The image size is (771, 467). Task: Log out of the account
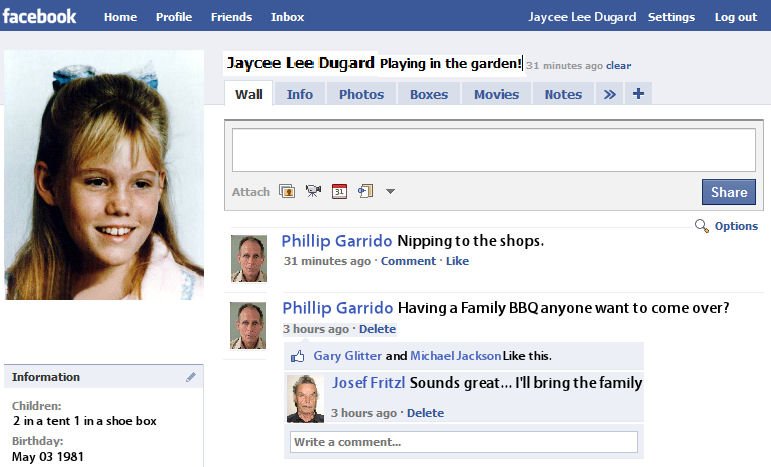pos(736,17)
